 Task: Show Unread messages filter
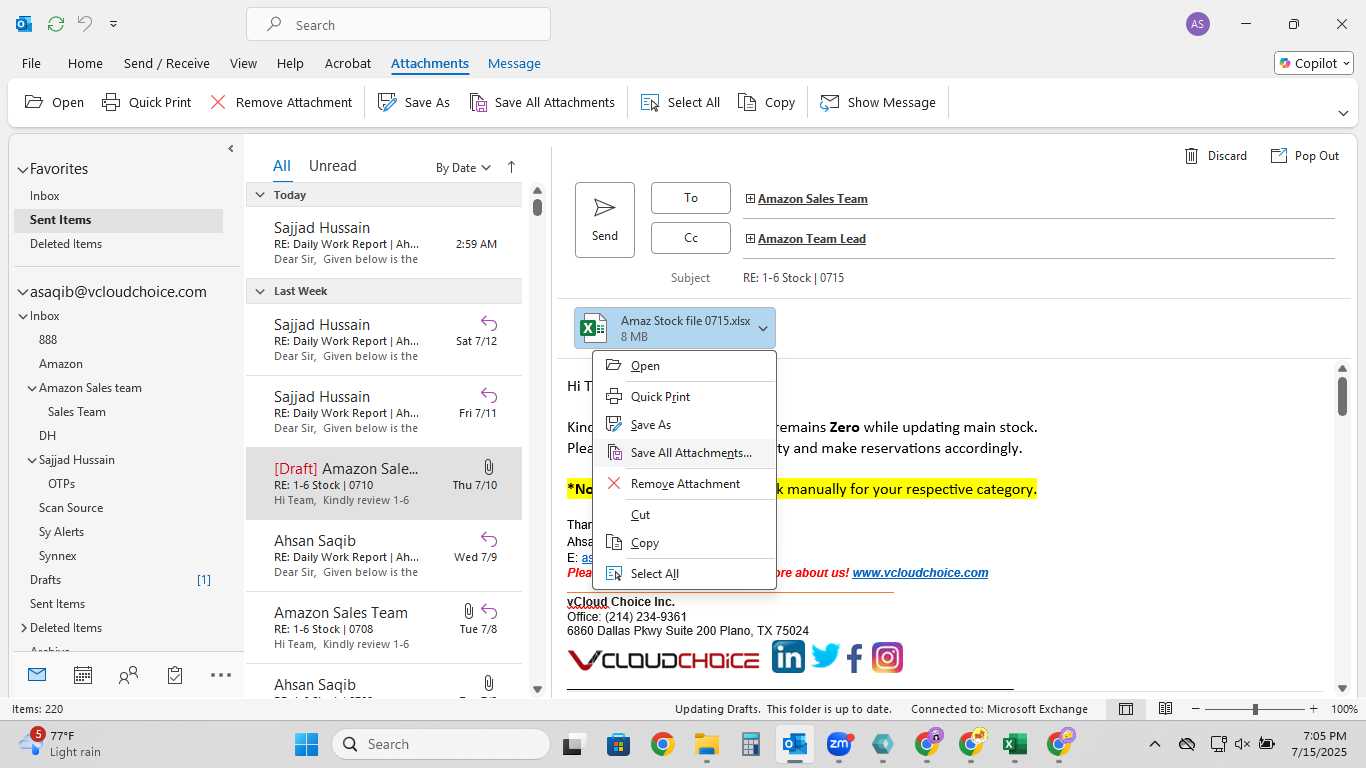pyautogui.click(x=332, y=166)
